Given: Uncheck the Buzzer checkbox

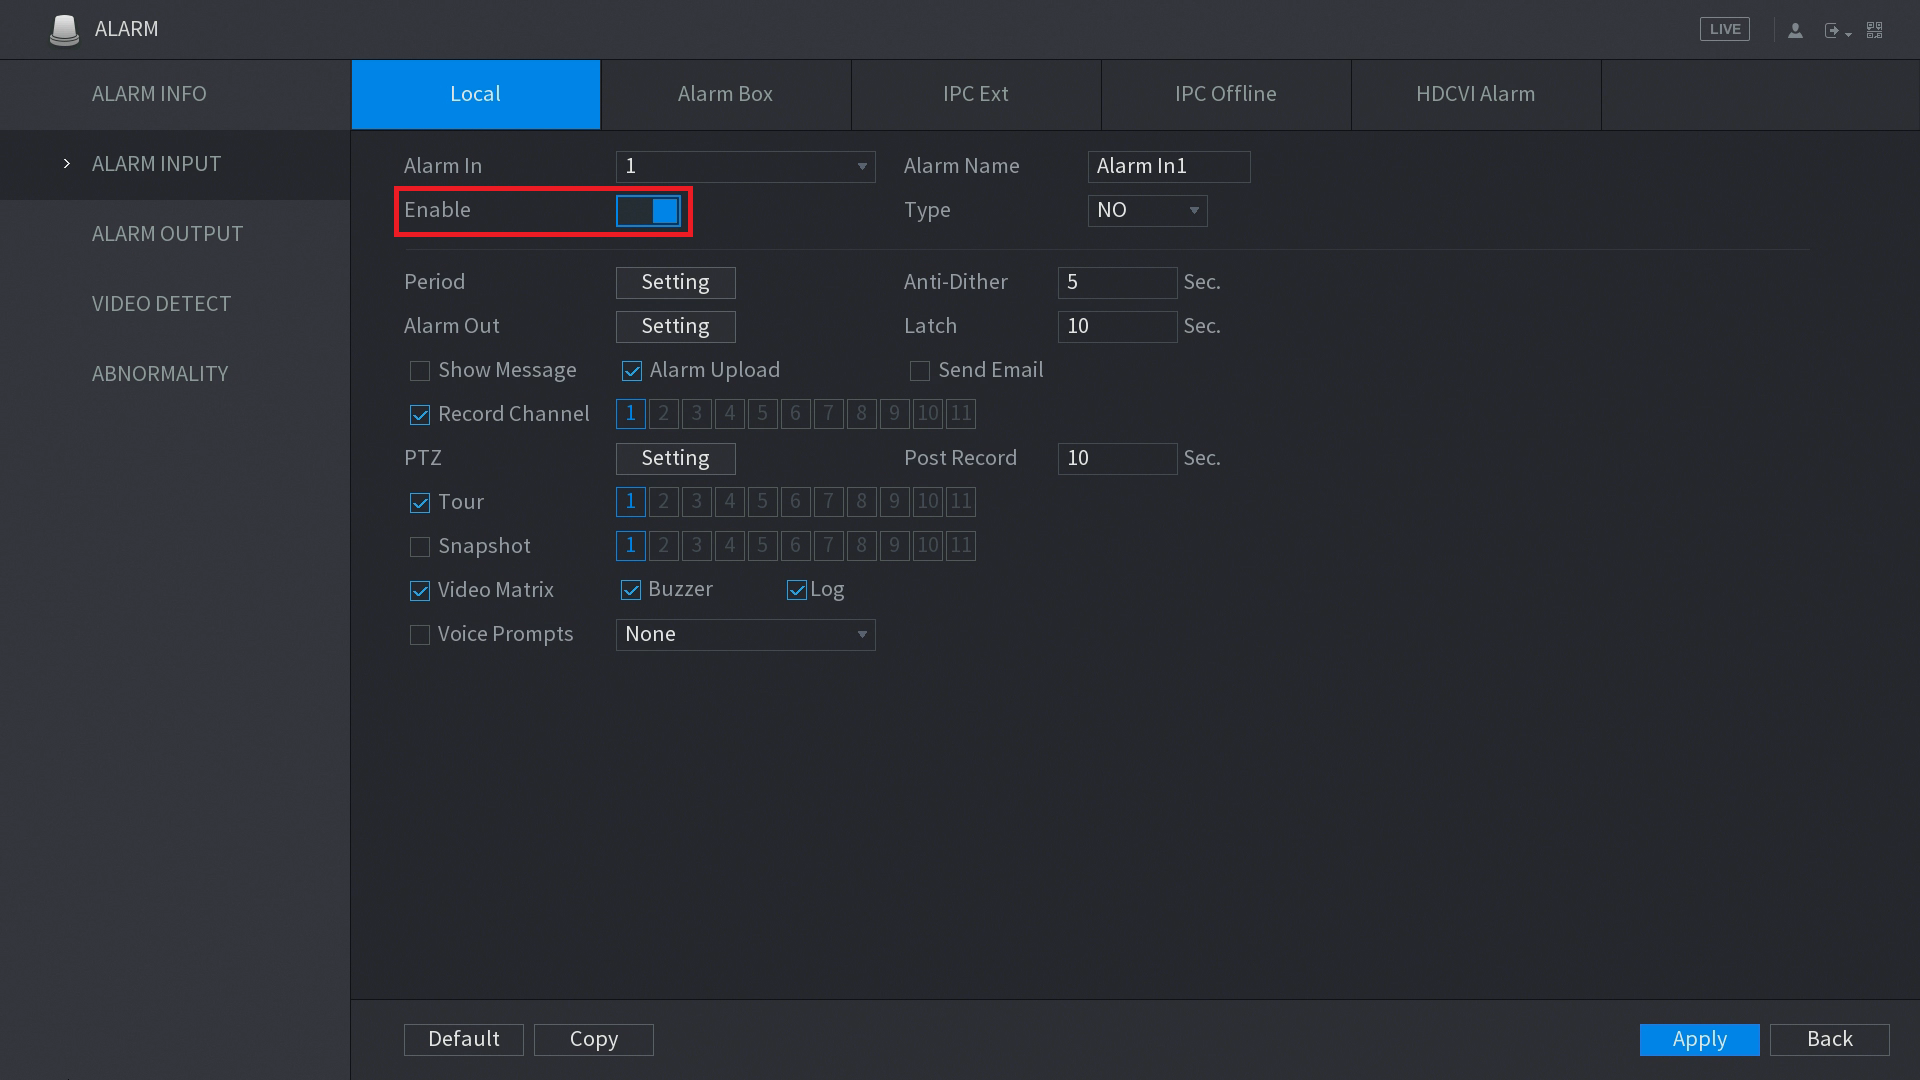Looking at the screenshot, I should [x=631, y=590].
